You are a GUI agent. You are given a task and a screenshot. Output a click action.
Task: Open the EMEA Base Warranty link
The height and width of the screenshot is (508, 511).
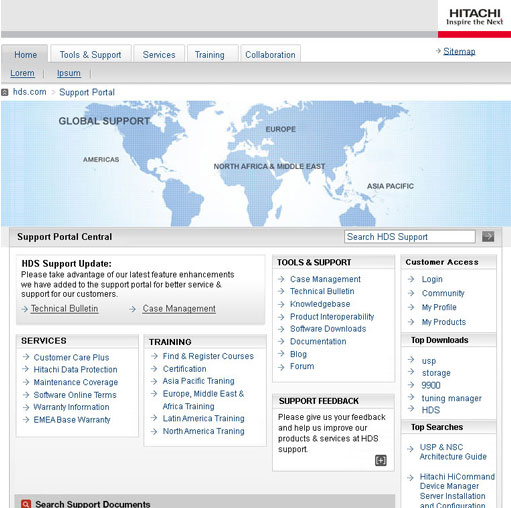(72, 420)
